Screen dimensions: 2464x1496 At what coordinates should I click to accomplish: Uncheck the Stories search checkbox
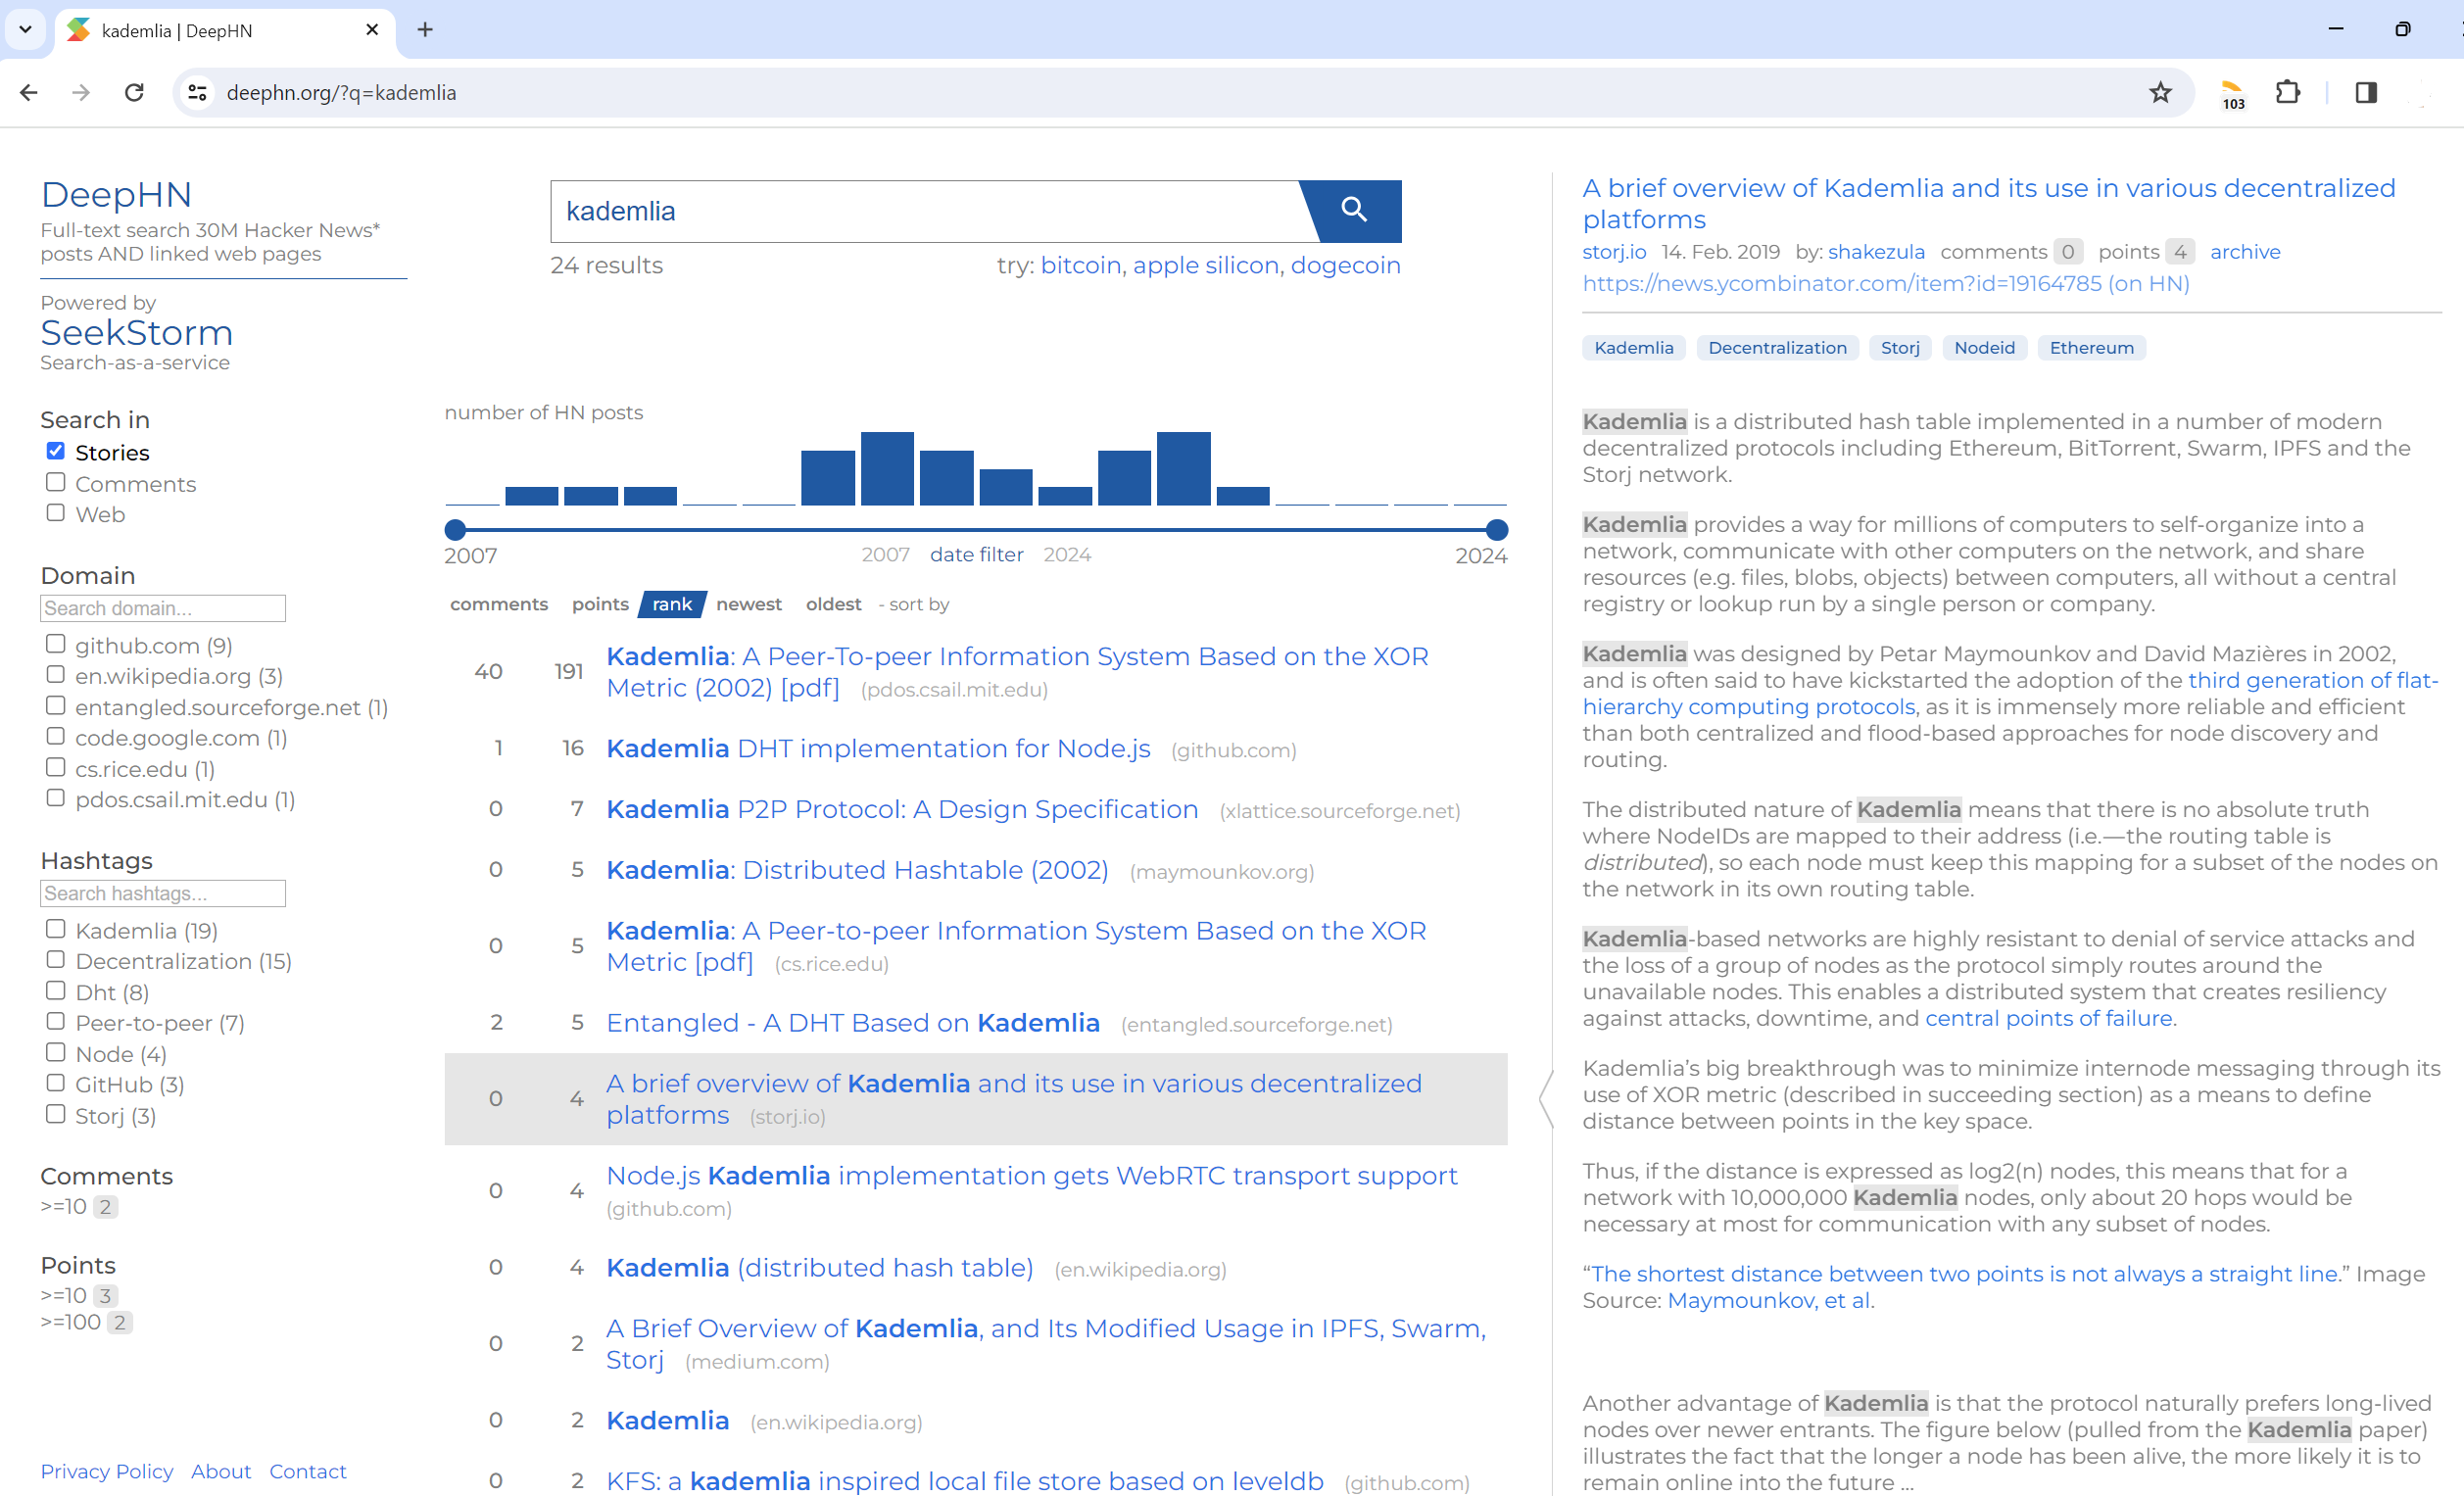pos(56,452)
